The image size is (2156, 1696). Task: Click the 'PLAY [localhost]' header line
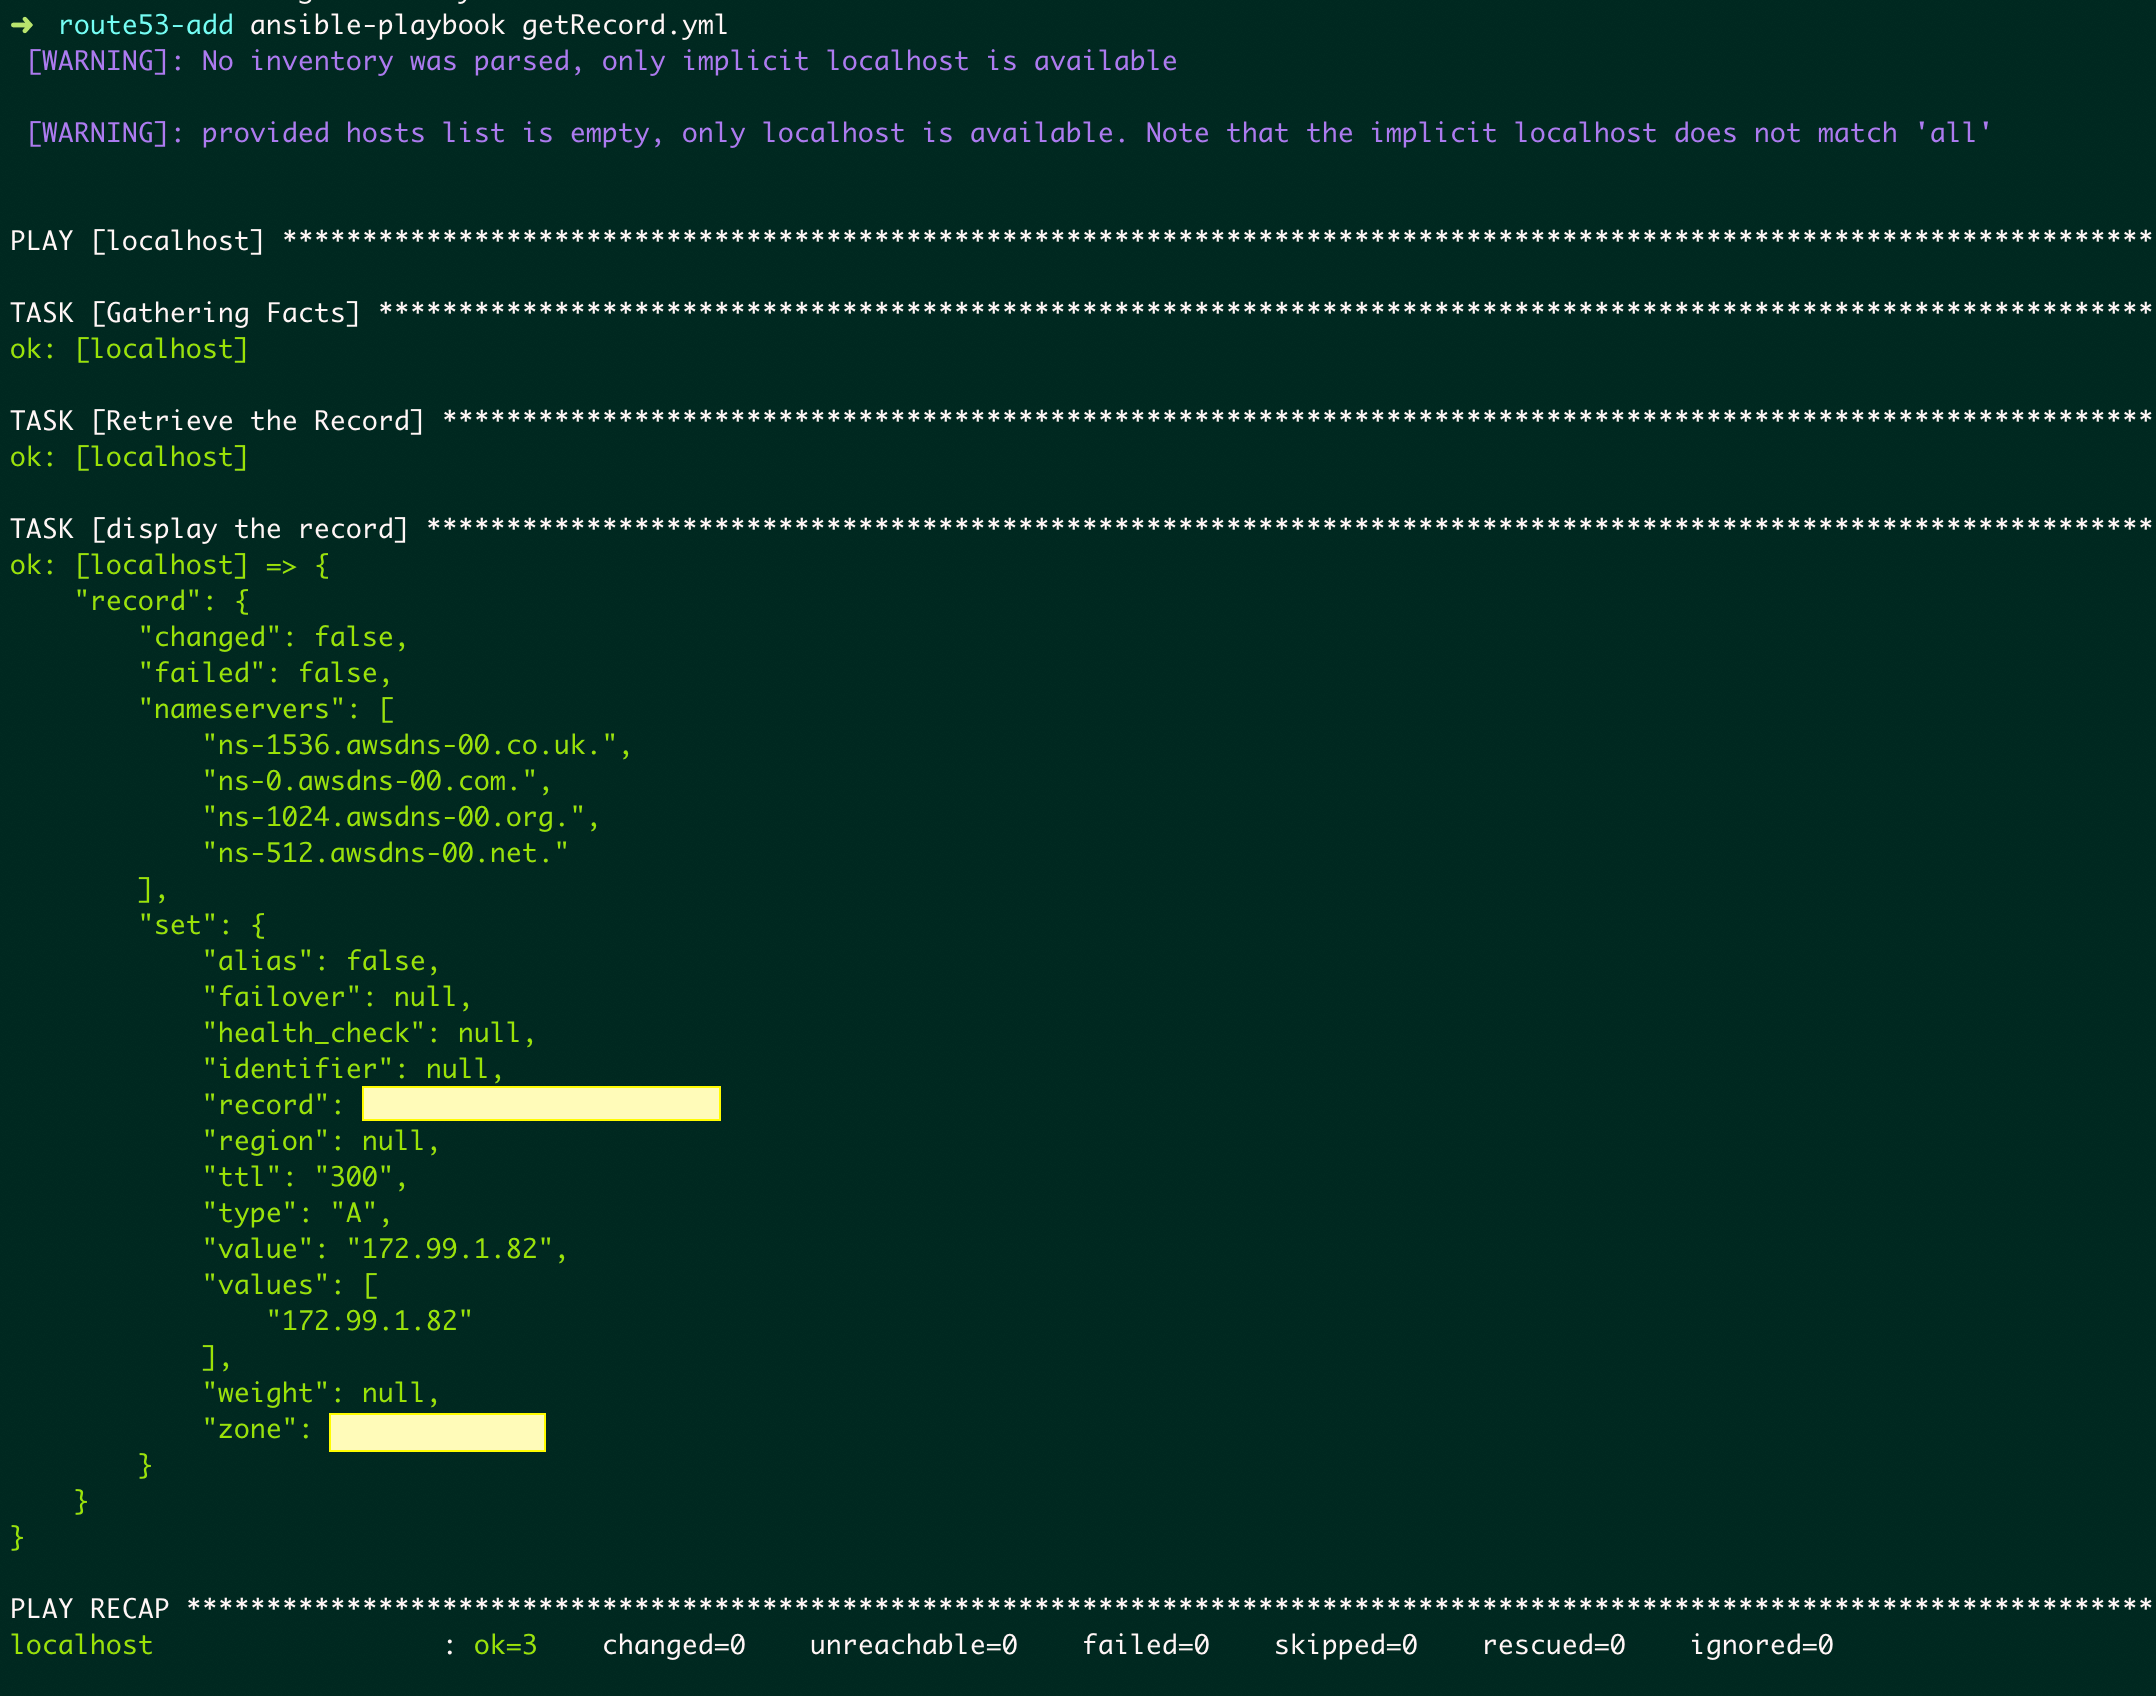(1080, 241)
